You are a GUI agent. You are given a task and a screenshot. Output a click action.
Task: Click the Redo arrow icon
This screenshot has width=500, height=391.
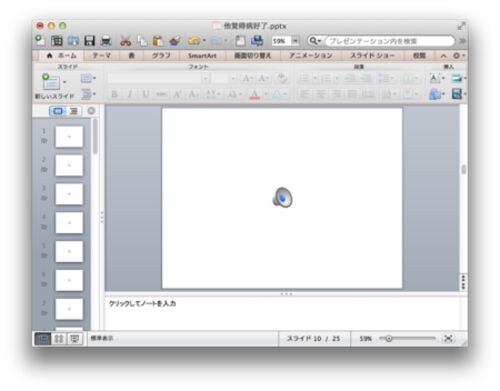click(216, 41)
